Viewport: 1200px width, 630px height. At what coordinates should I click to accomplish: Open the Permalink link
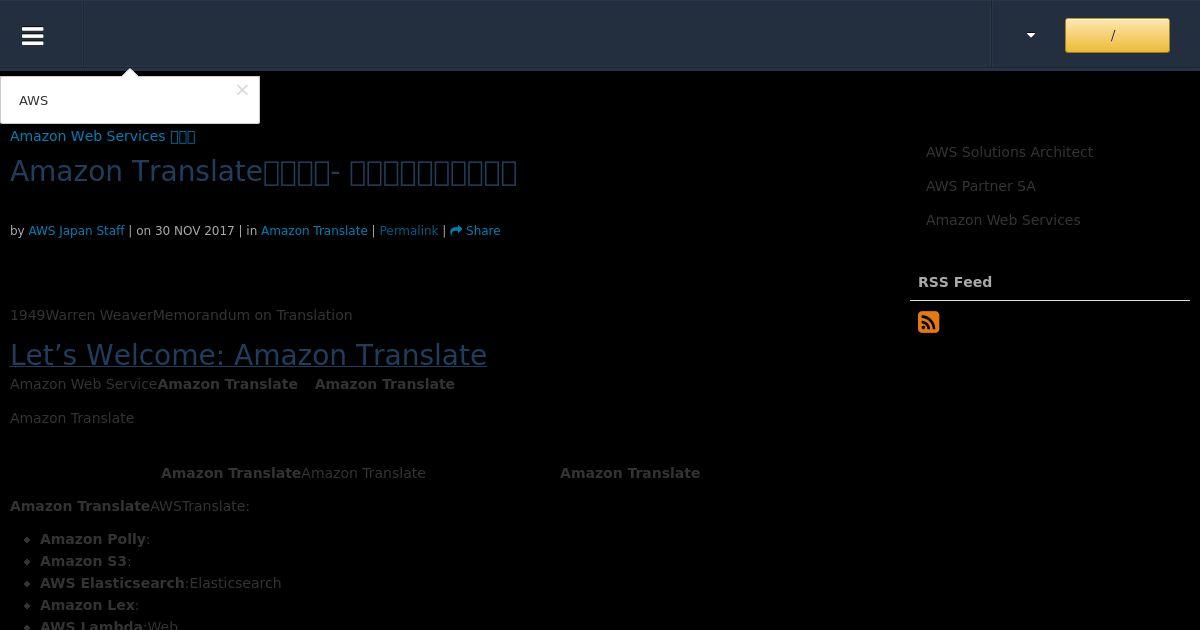click(409, 231)
